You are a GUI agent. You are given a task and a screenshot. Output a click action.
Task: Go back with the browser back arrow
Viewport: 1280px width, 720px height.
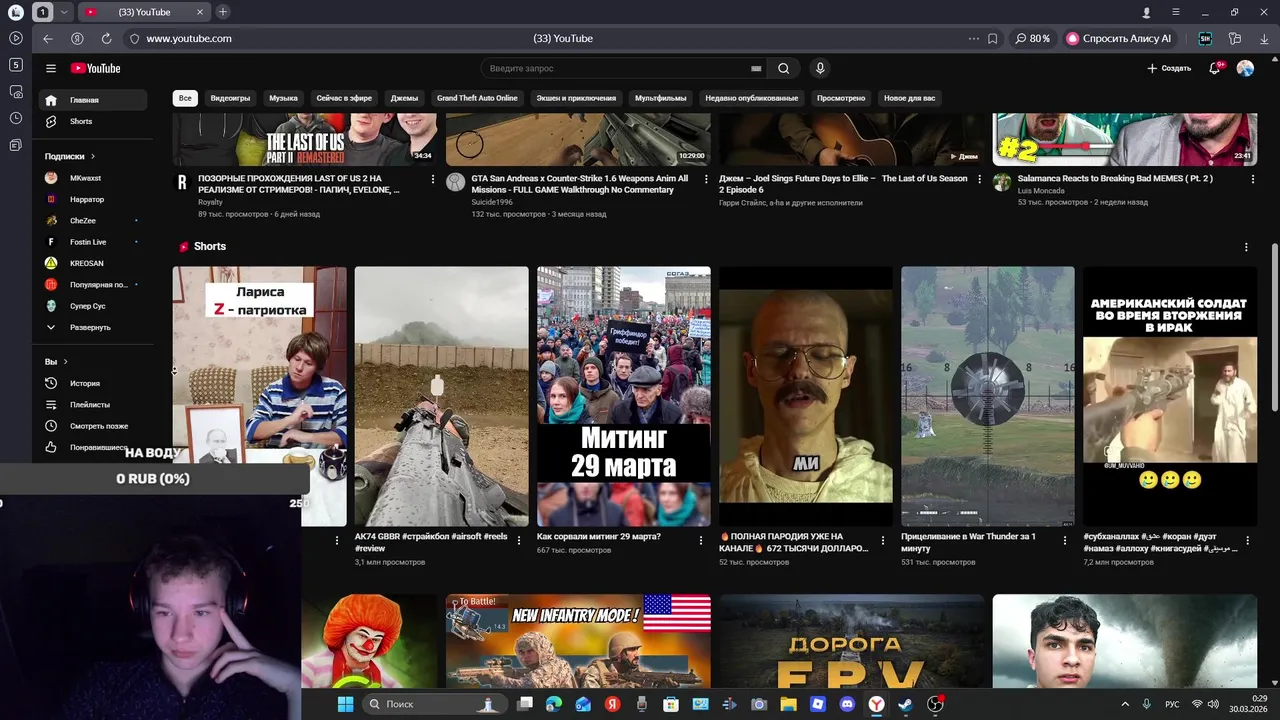point(47,38)
